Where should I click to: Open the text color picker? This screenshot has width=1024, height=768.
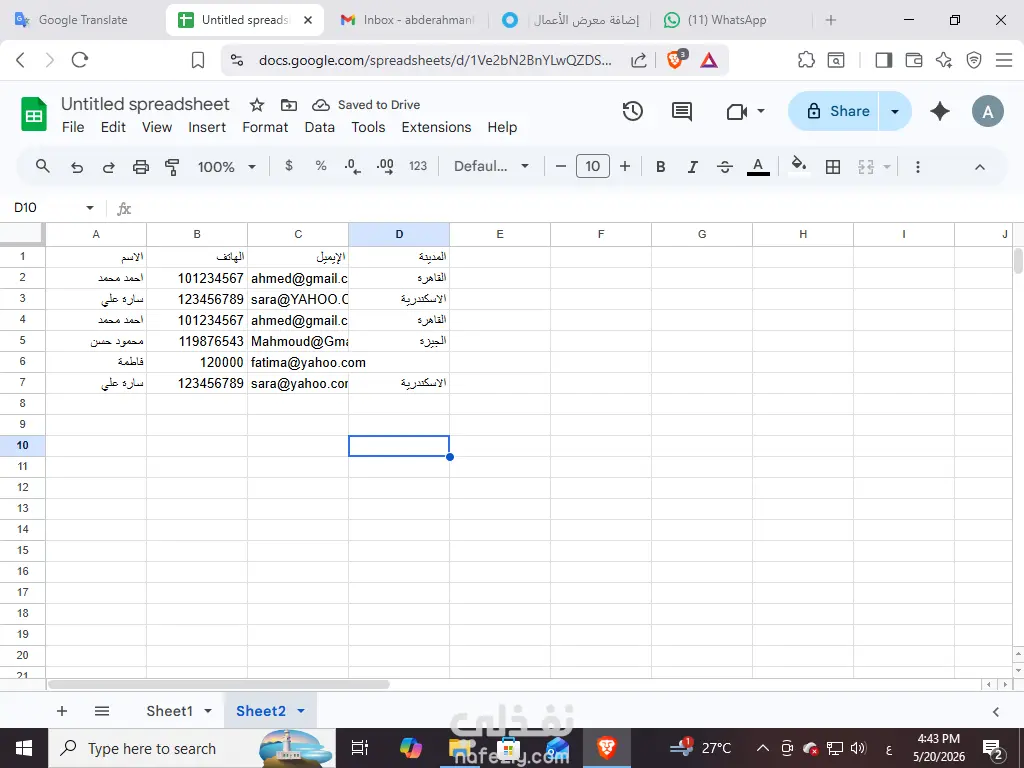(x=758, y=167)
